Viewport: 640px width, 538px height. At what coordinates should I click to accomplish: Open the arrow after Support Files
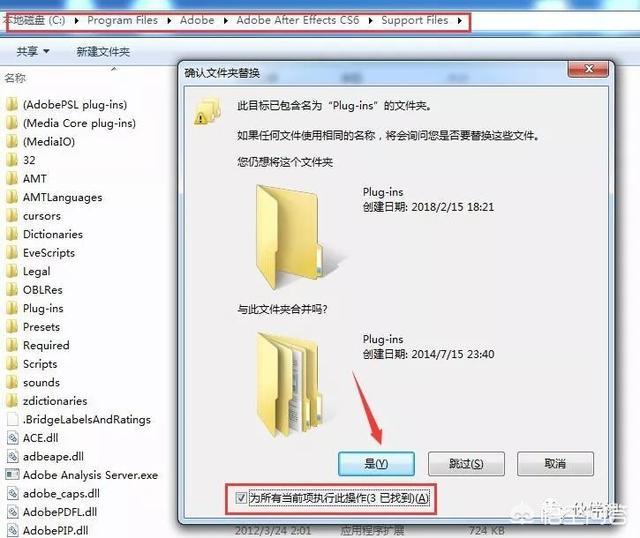(x=460, y=20)
